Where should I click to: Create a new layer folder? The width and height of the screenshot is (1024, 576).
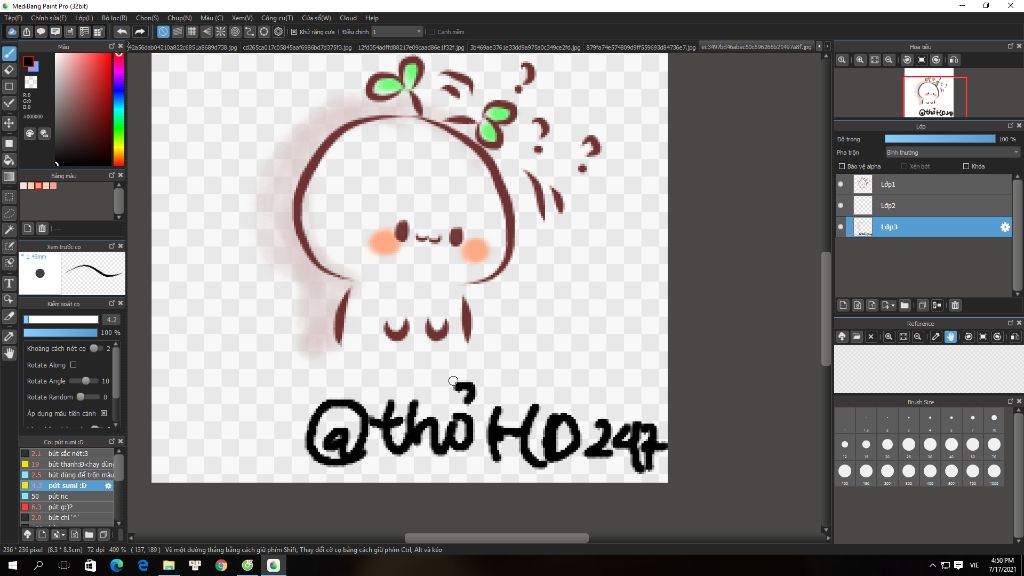coord(904,305)
